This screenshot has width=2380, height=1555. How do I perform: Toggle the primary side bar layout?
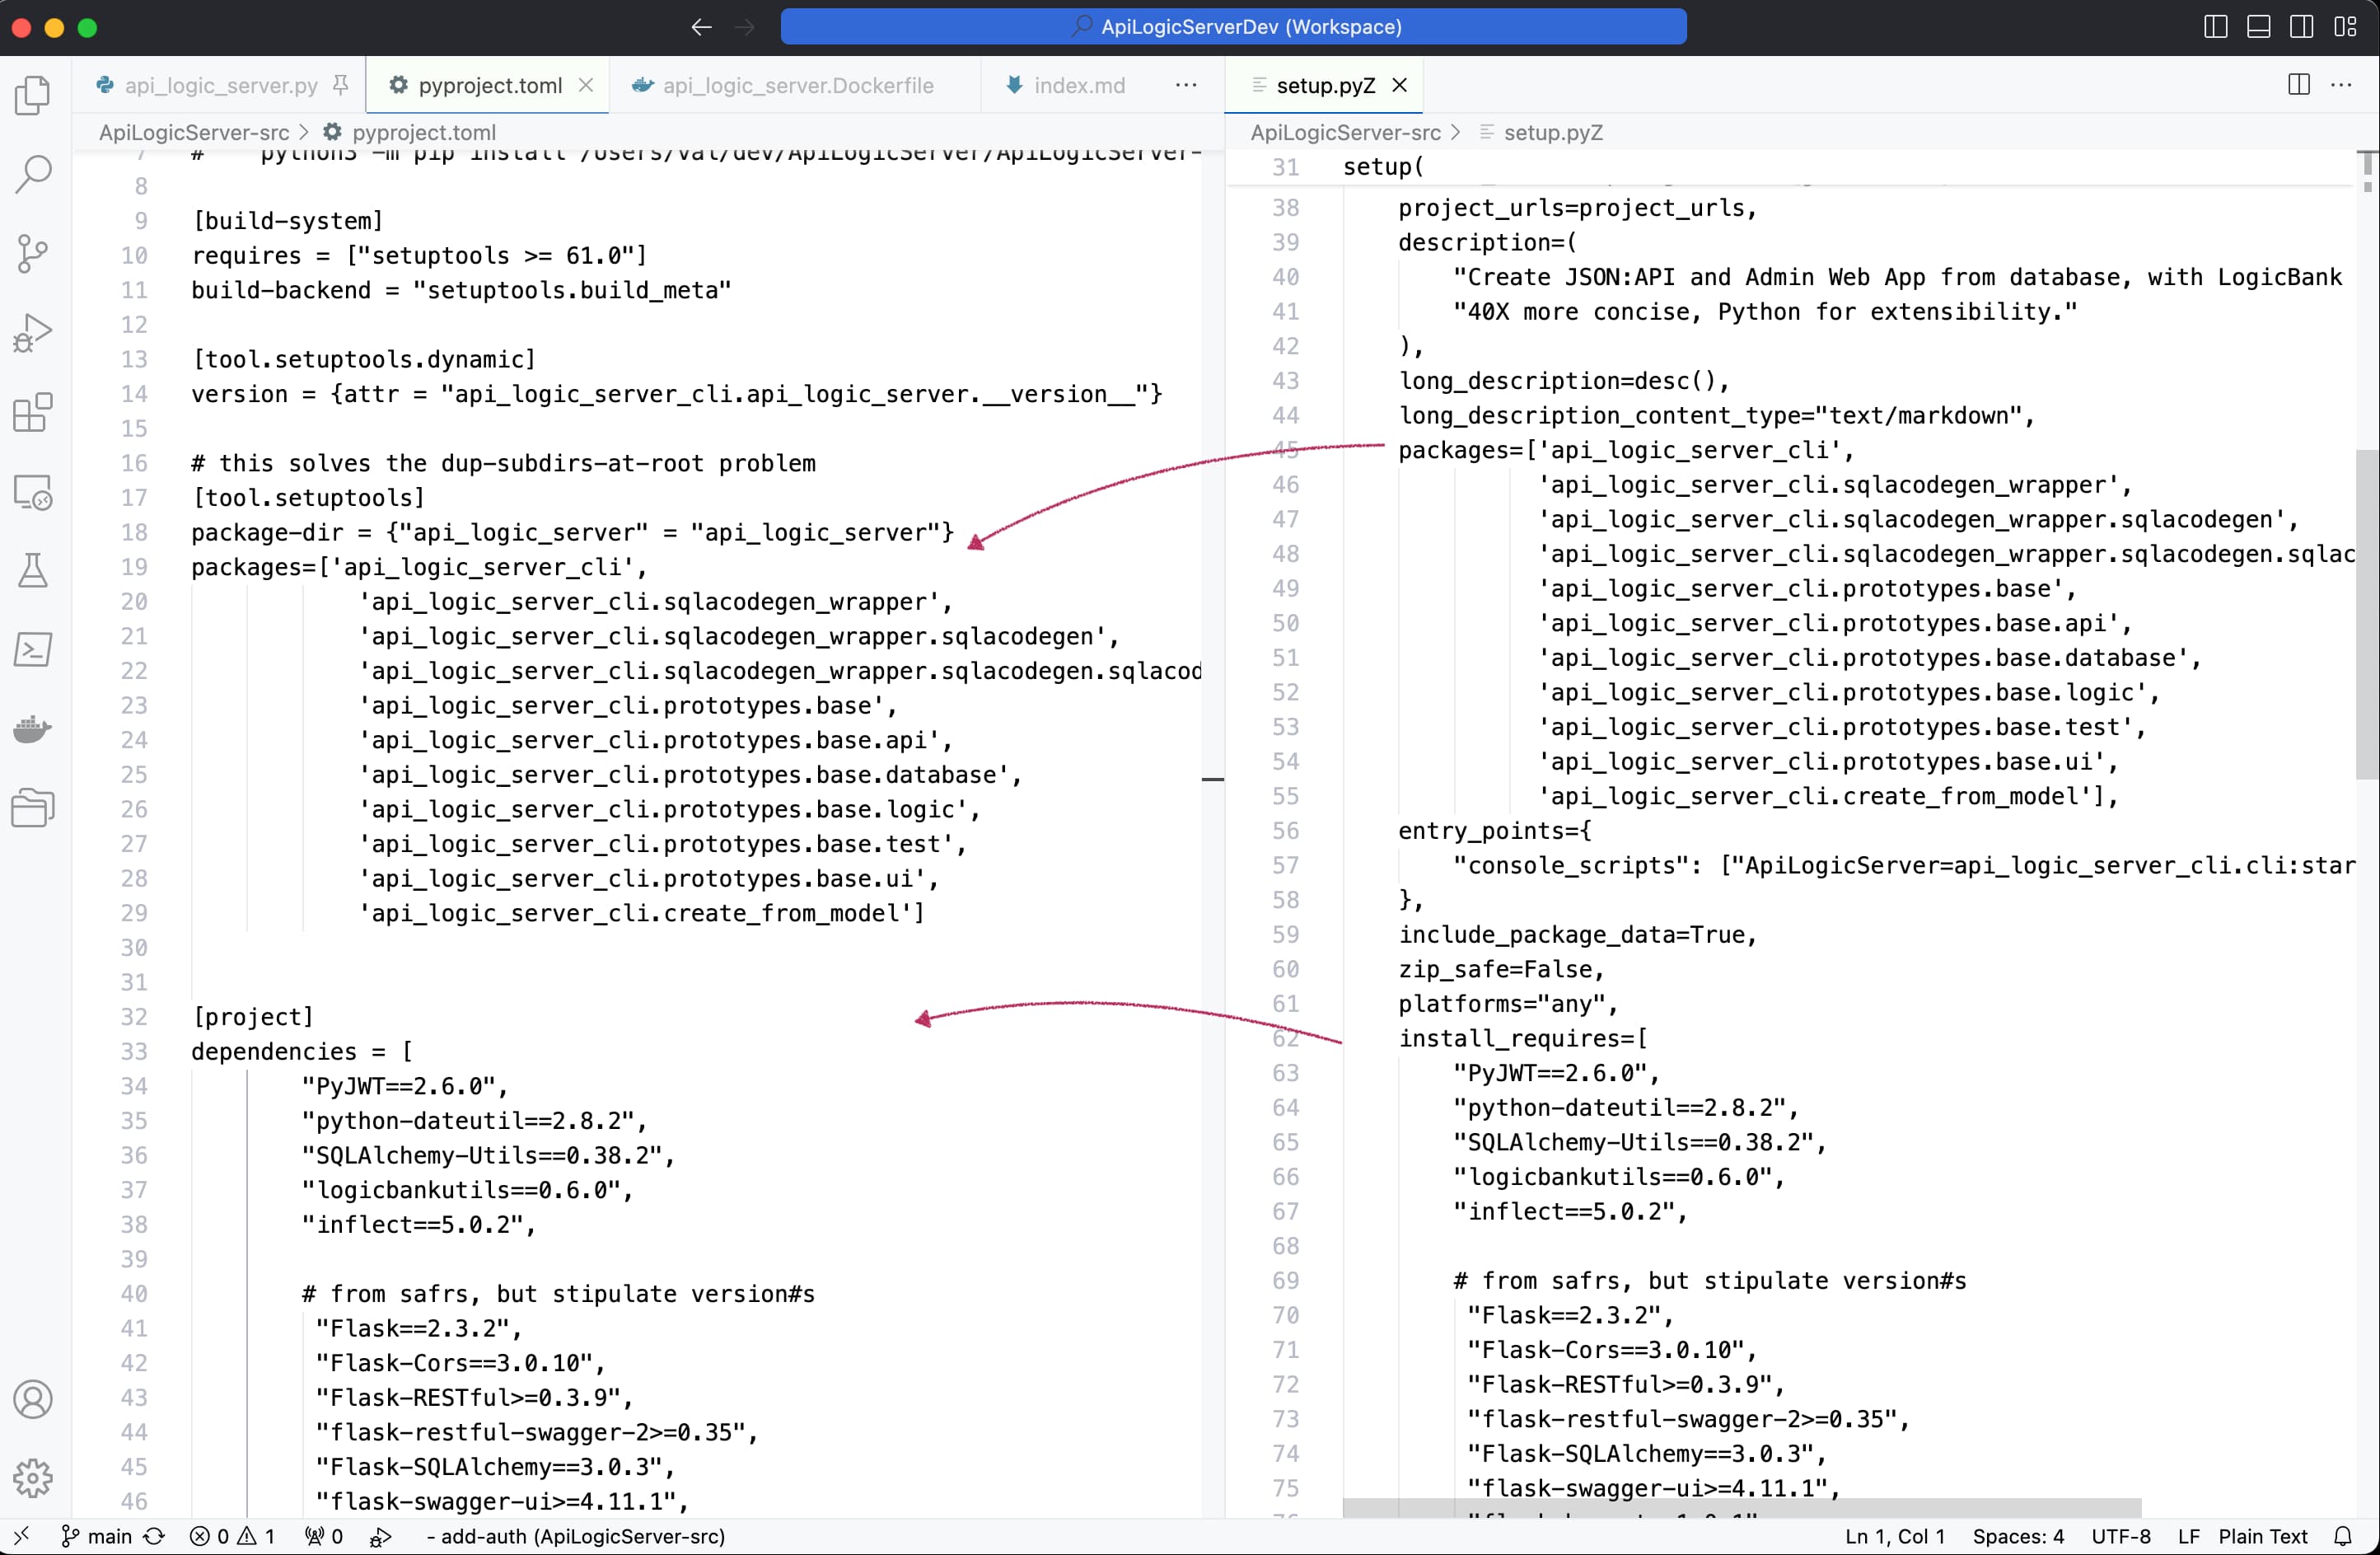coord(2215,27)
